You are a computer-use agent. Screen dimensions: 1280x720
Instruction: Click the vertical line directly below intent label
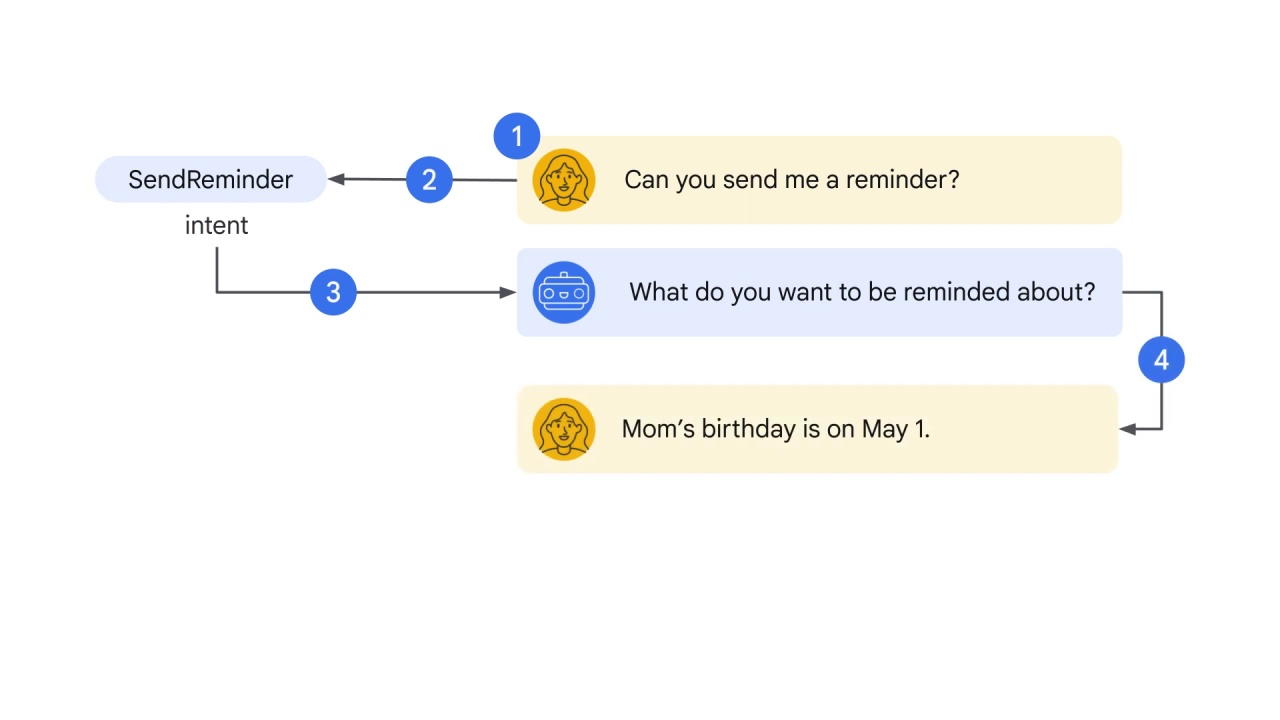(x=216, y=270)
